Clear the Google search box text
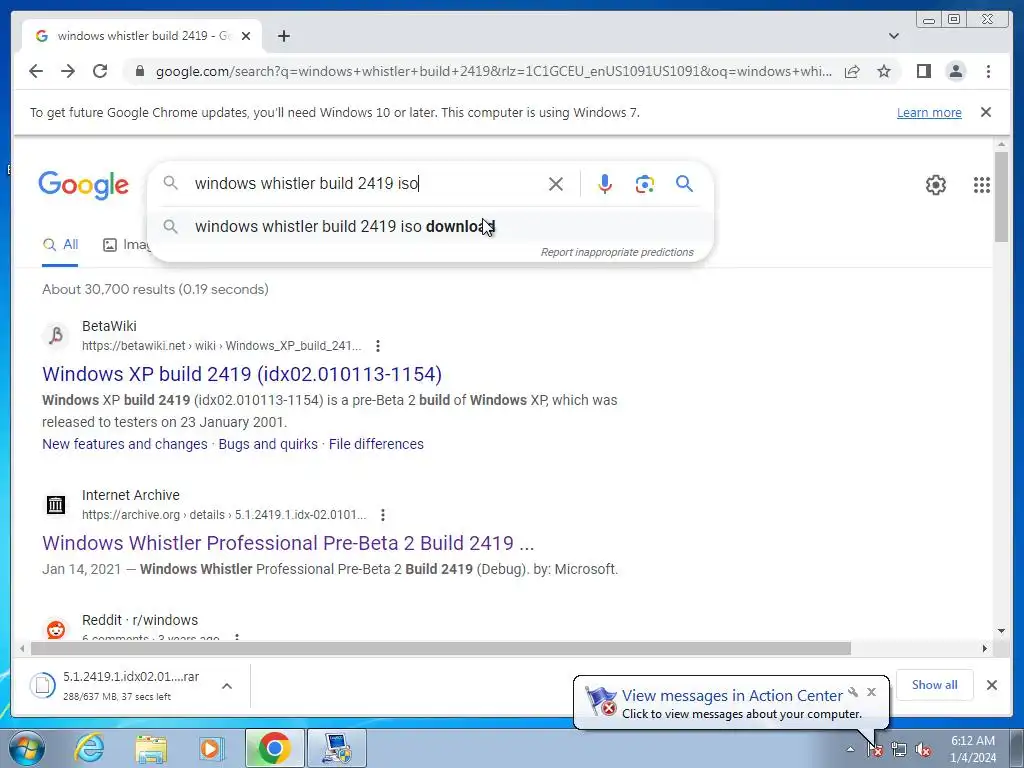This screenshot has height=768, width=1024. click(x=556, y=184)
